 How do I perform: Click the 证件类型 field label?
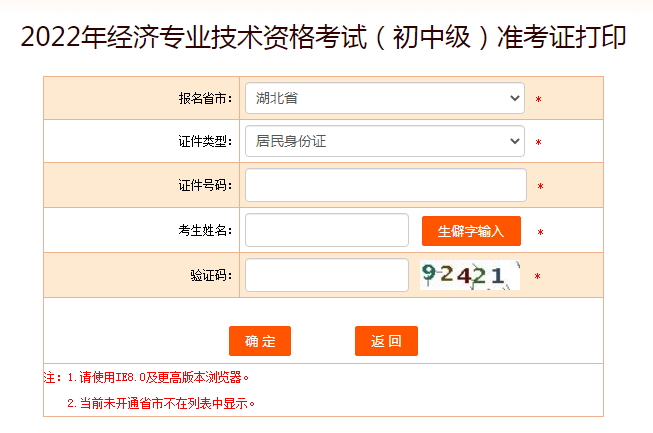205,142
